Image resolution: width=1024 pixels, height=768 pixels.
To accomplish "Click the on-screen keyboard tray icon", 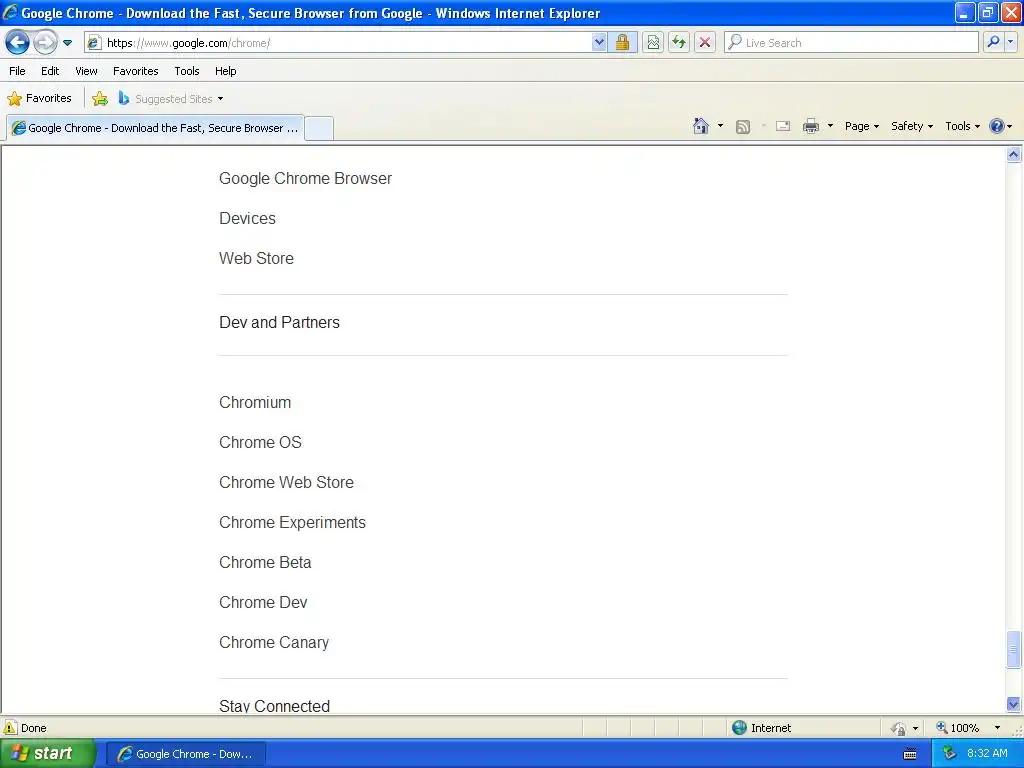I will [910, 754].
